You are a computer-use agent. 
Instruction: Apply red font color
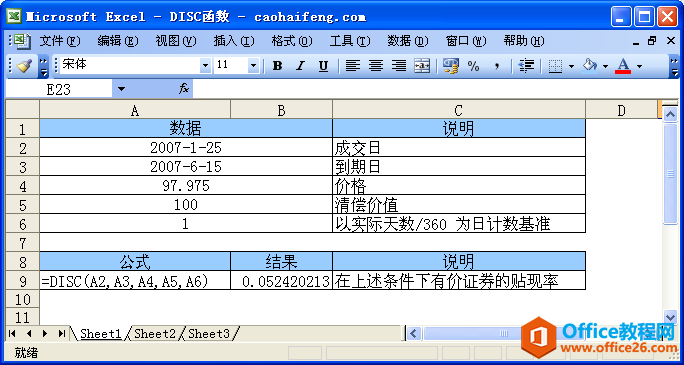click(x=623, y=66)
